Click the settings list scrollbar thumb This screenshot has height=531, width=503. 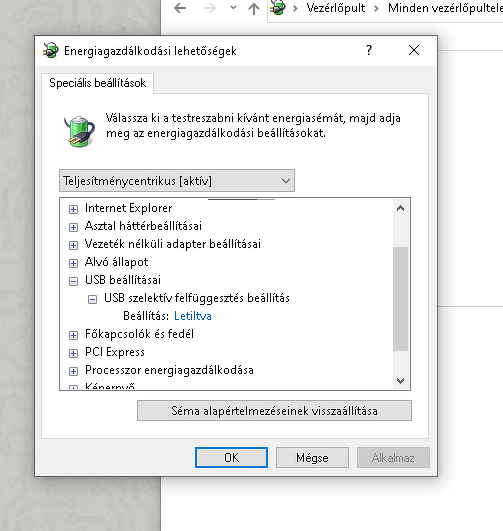pyautogui.click(x=400, y=299)
